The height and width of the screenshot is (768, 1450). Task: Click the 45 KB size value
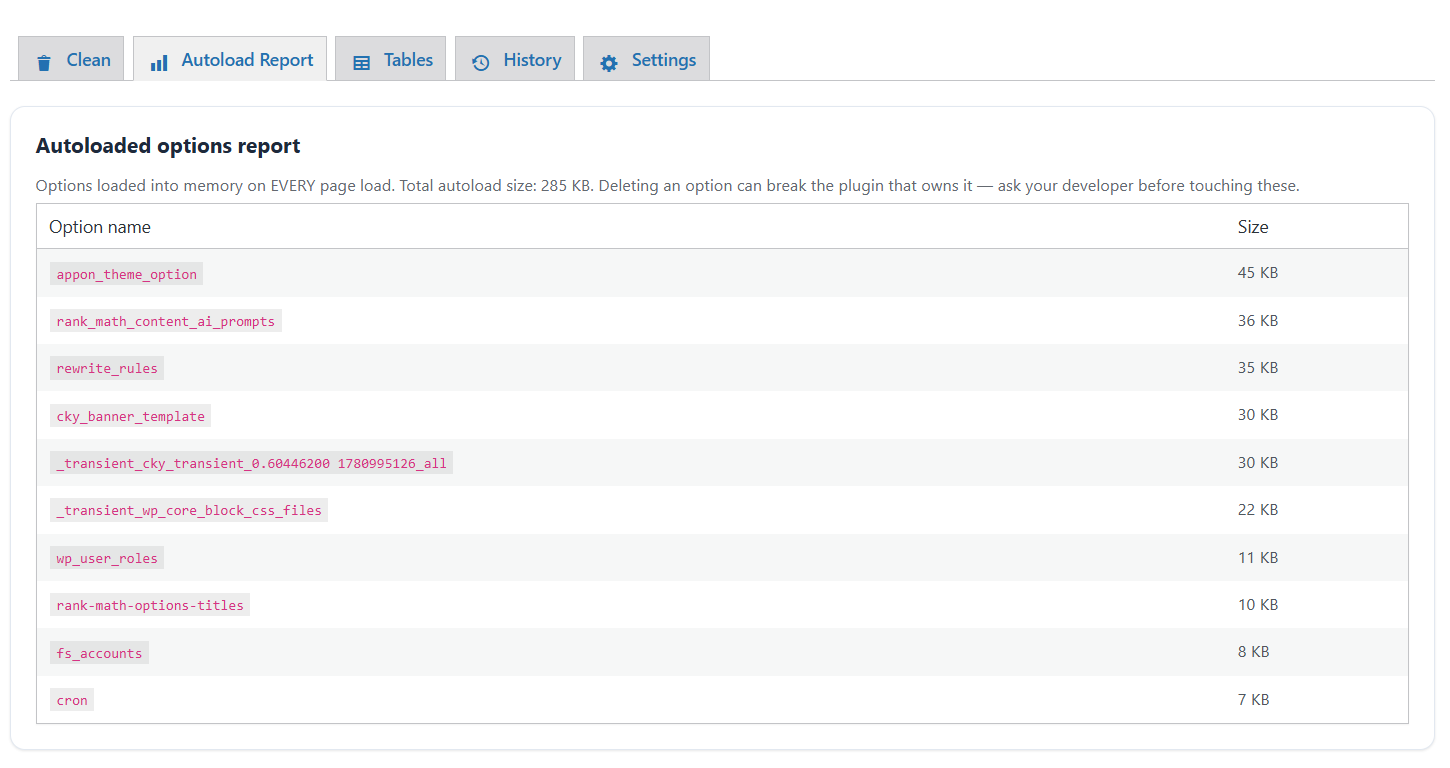(x=1258, y=273)
